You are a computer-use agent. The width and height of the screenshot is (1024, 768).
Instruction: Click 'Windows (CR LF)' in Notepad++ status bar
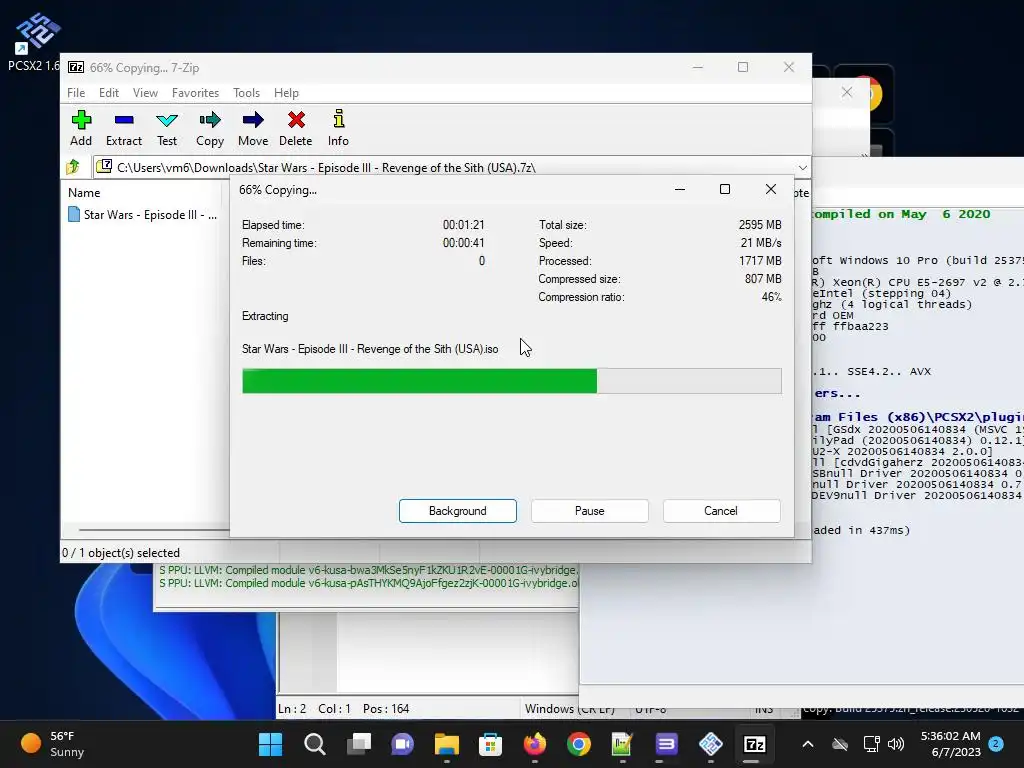point(569,709)
